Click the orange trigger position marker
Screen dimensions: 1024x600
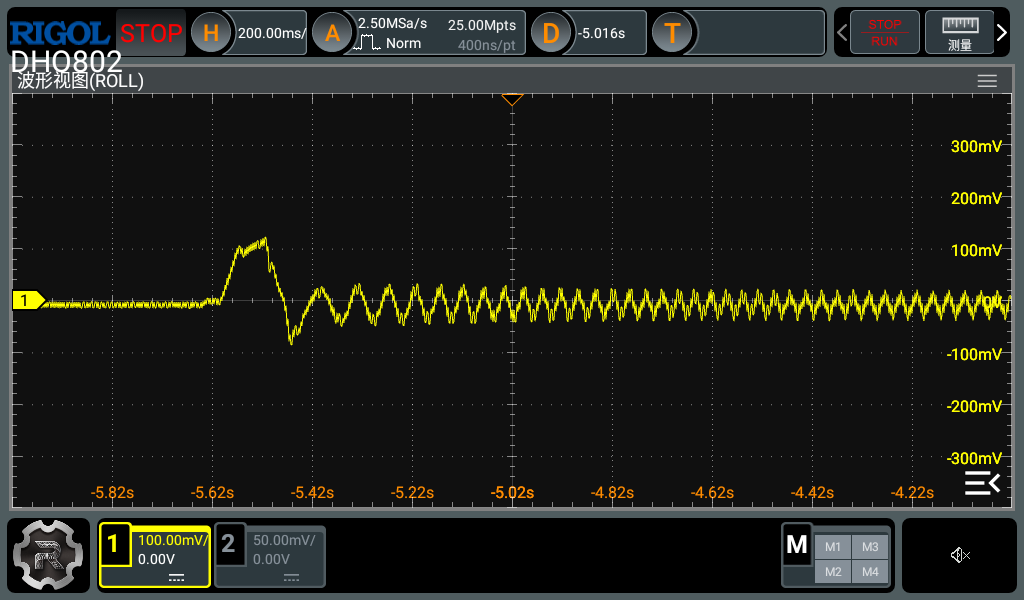tap(512, 99)
